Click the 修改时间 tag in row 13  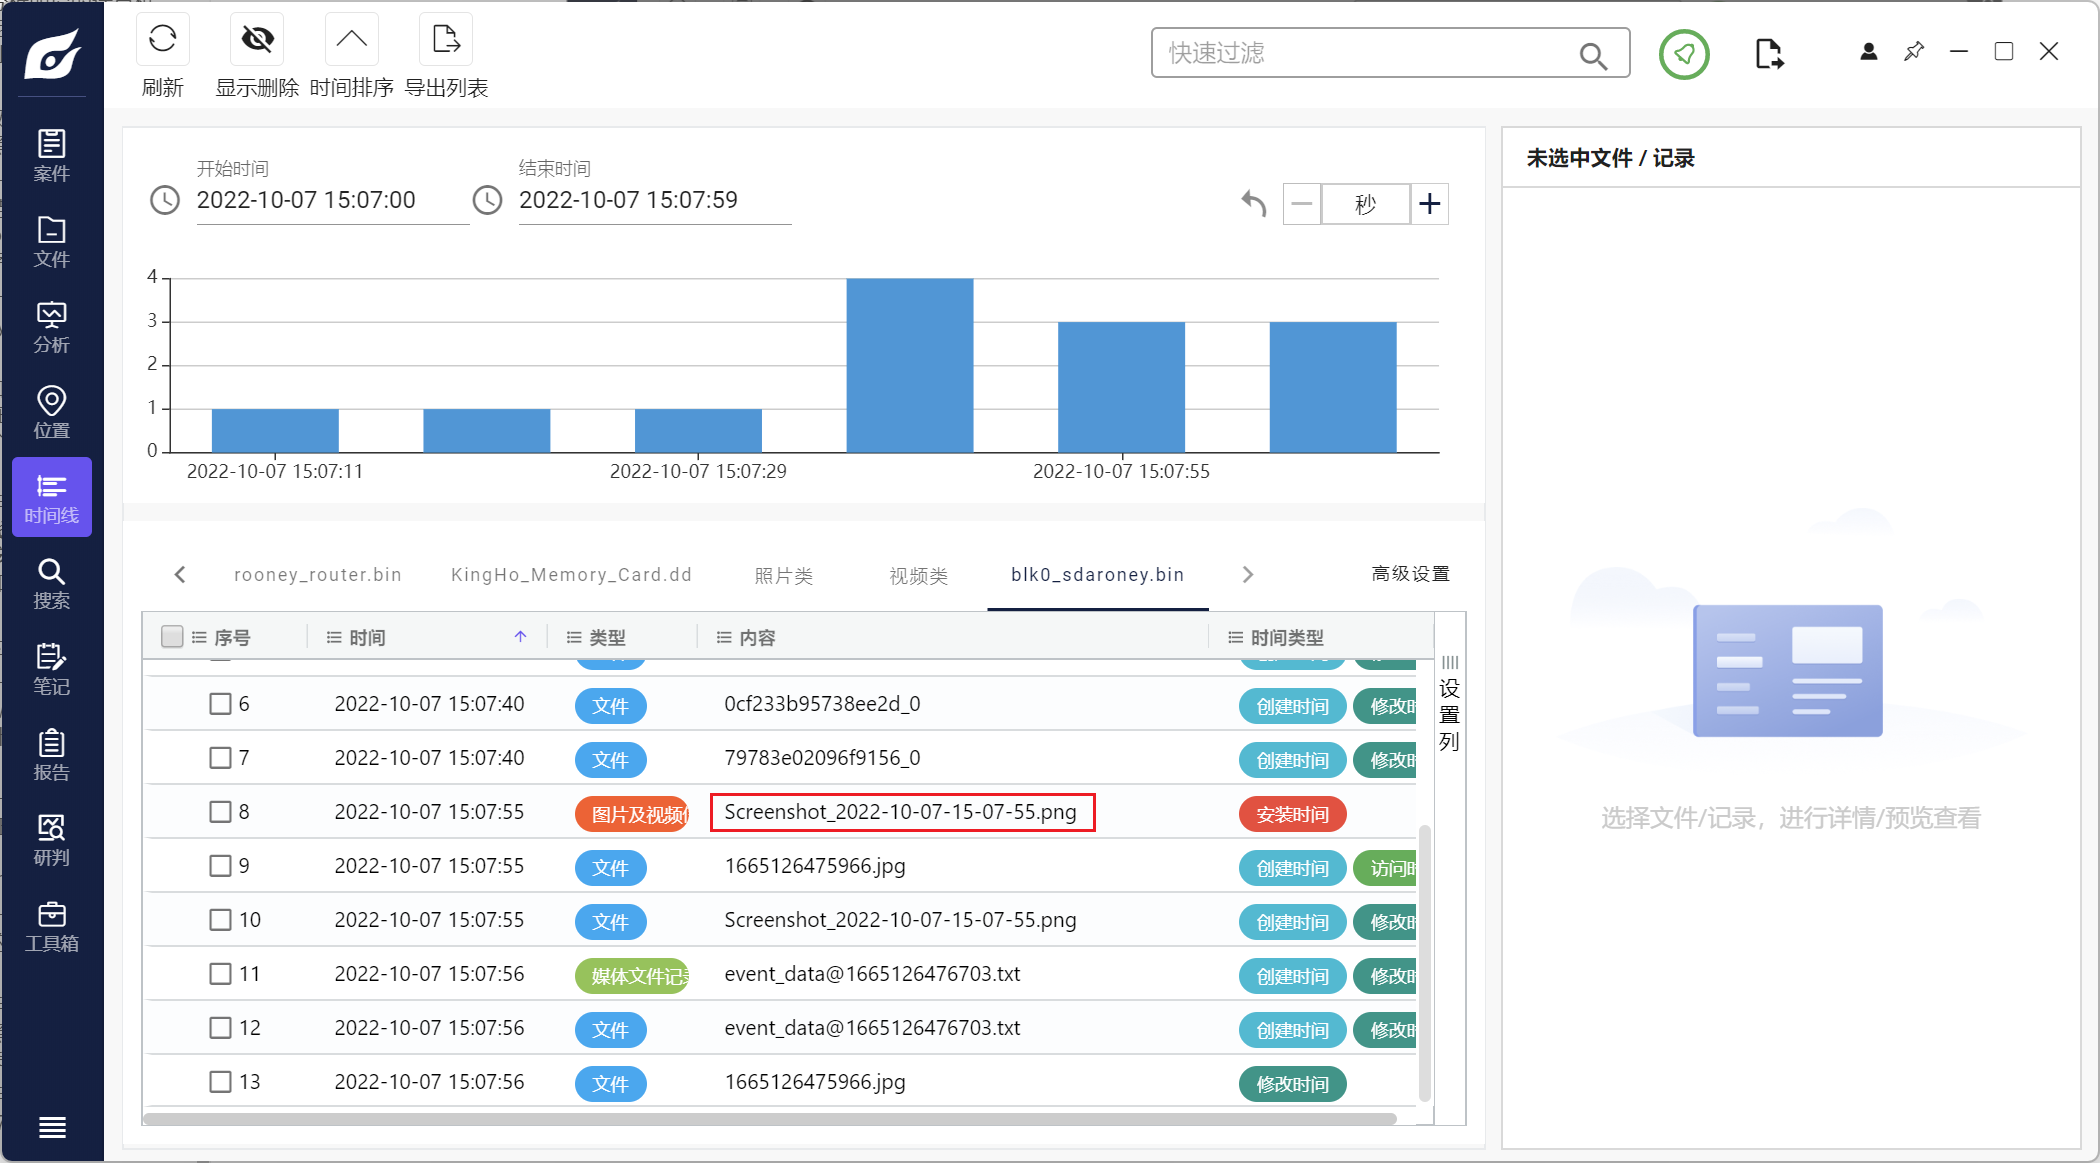coord(1293,1084)
